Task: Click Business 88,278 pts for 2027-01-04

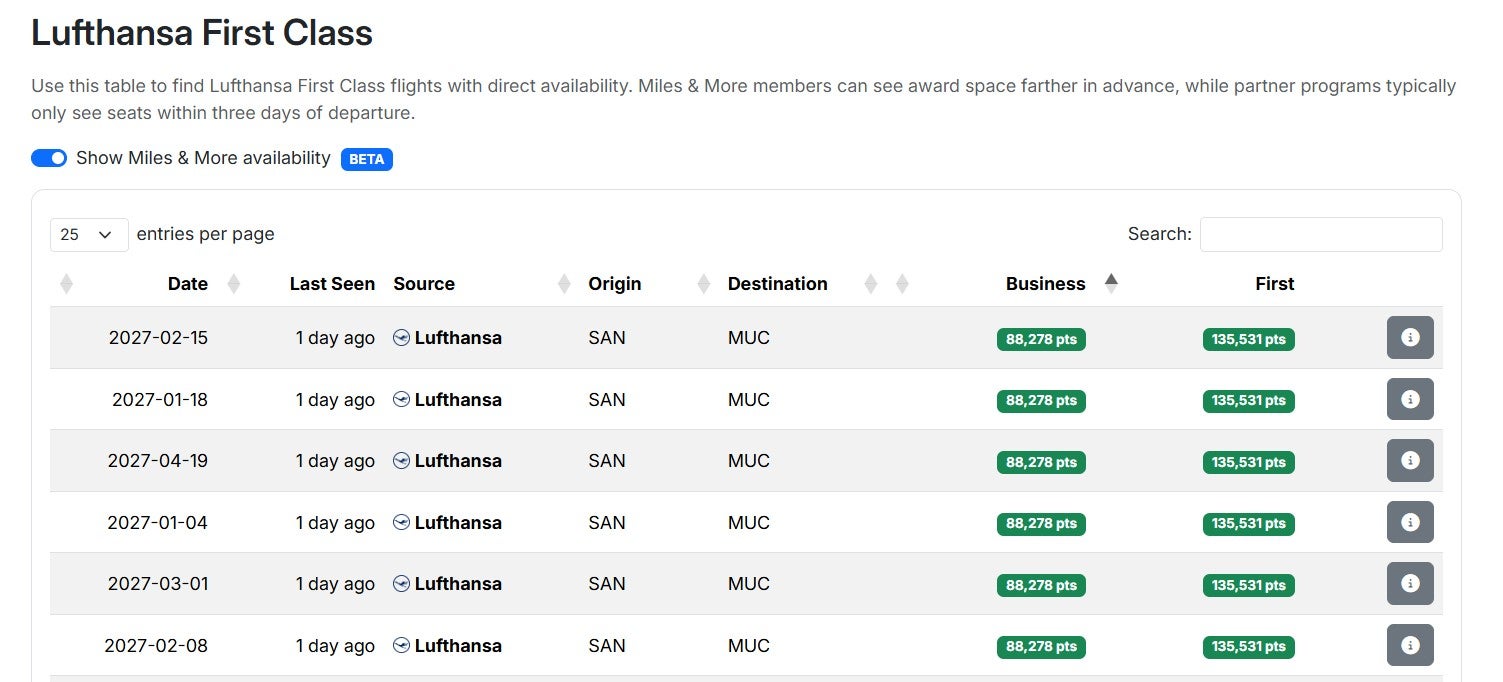Action: pos(1041,524)
